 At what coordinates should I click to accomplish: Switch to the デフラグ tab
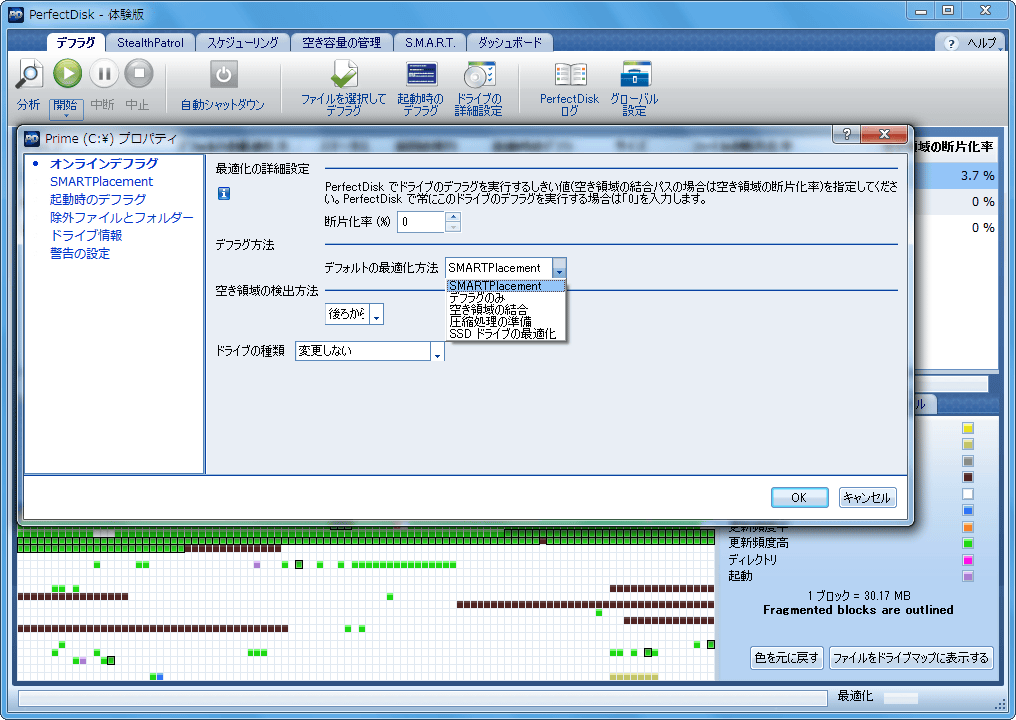pos(76,43)
